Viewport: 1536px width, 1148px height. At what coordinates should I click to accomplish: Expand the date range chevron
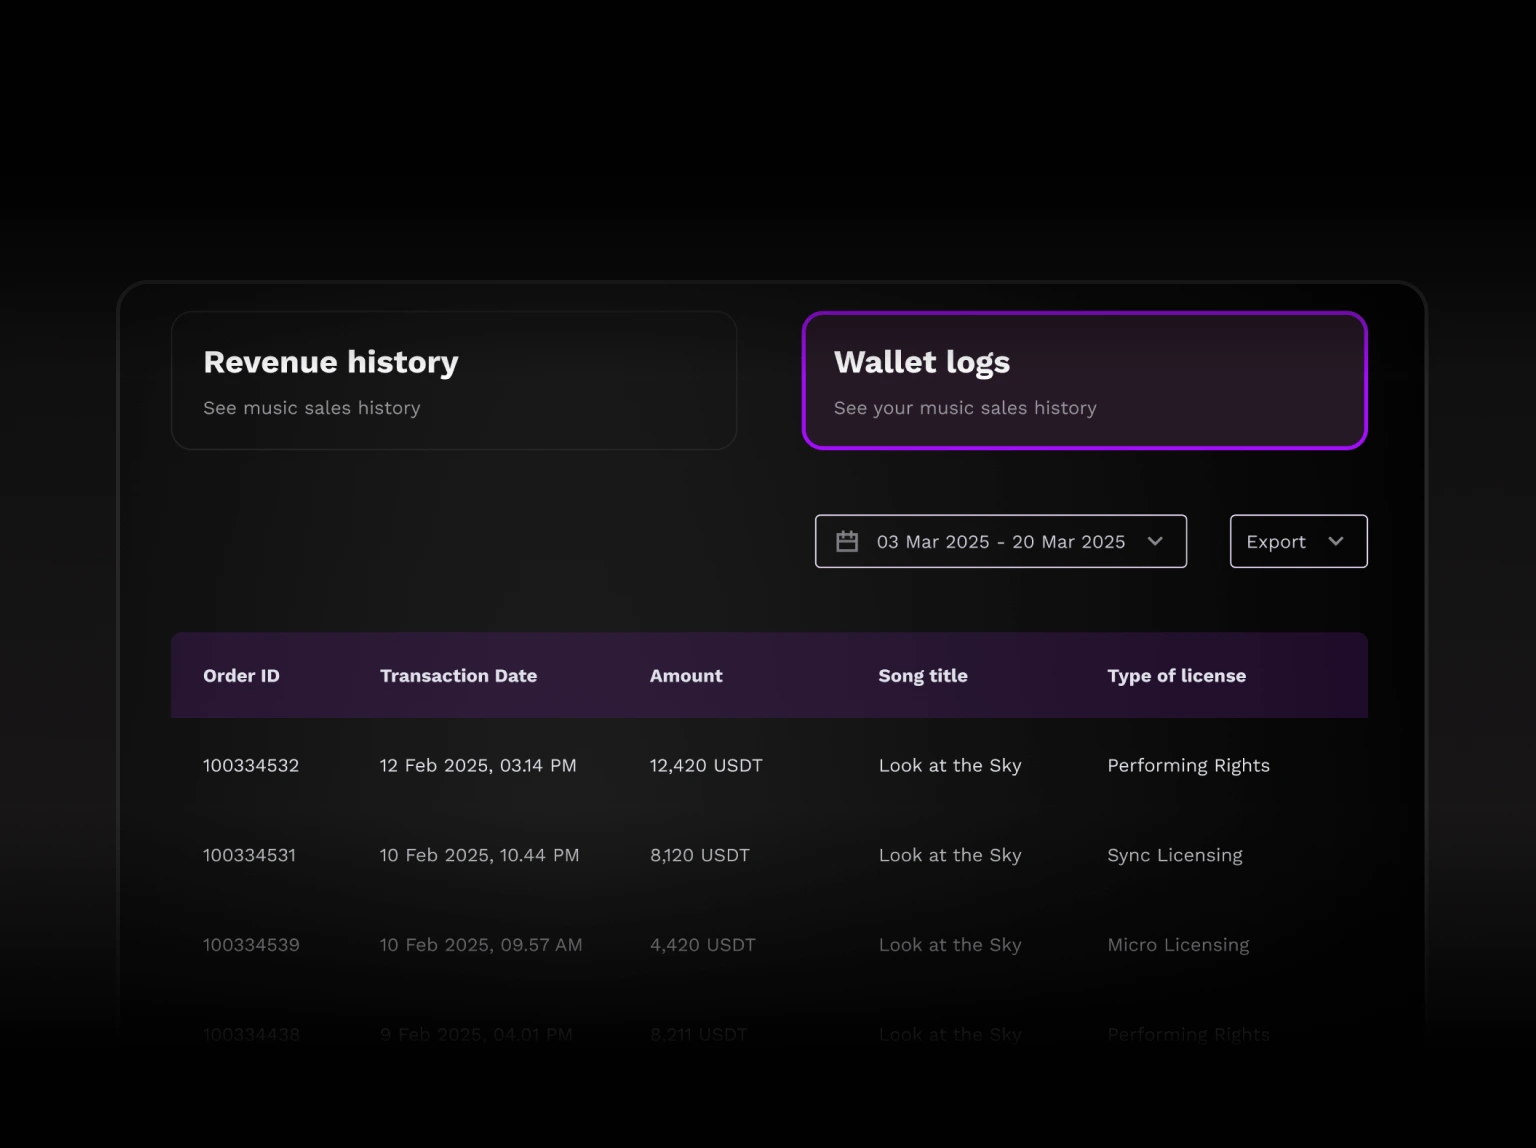[1155, 541]
